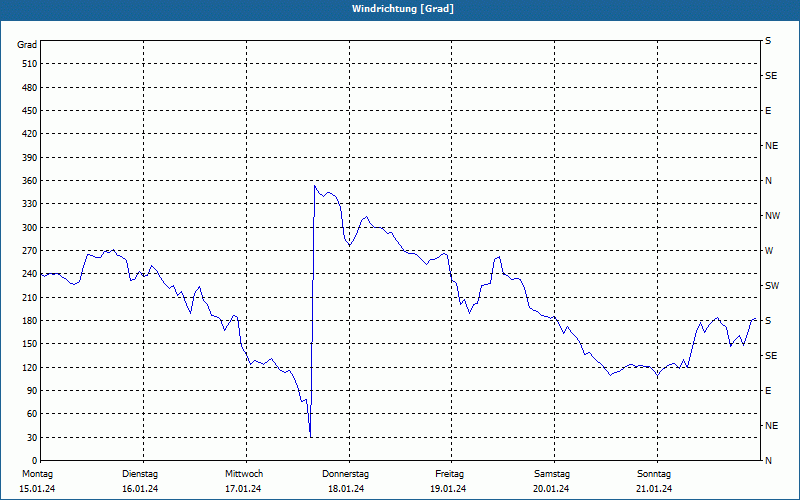Image resolution: width=800 pixels, height=500 pixels.
Task: Select the "240" y-axis value
Action: (x=30, y=274)
